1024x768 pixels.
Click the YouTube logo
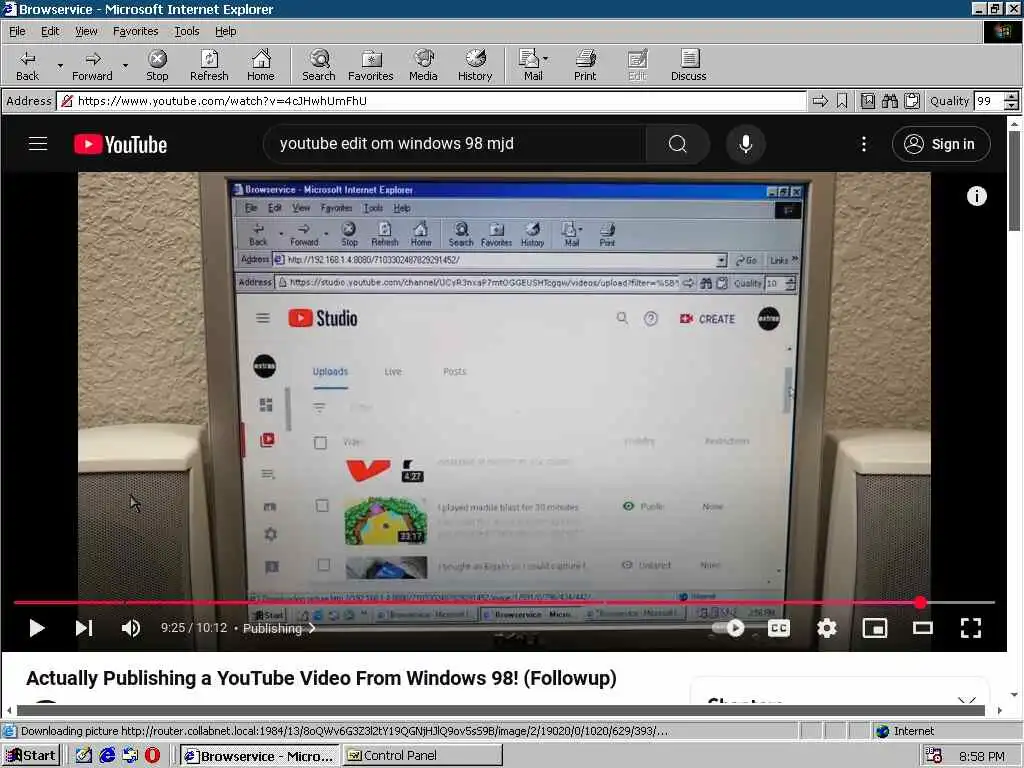[x=120, y=144]
